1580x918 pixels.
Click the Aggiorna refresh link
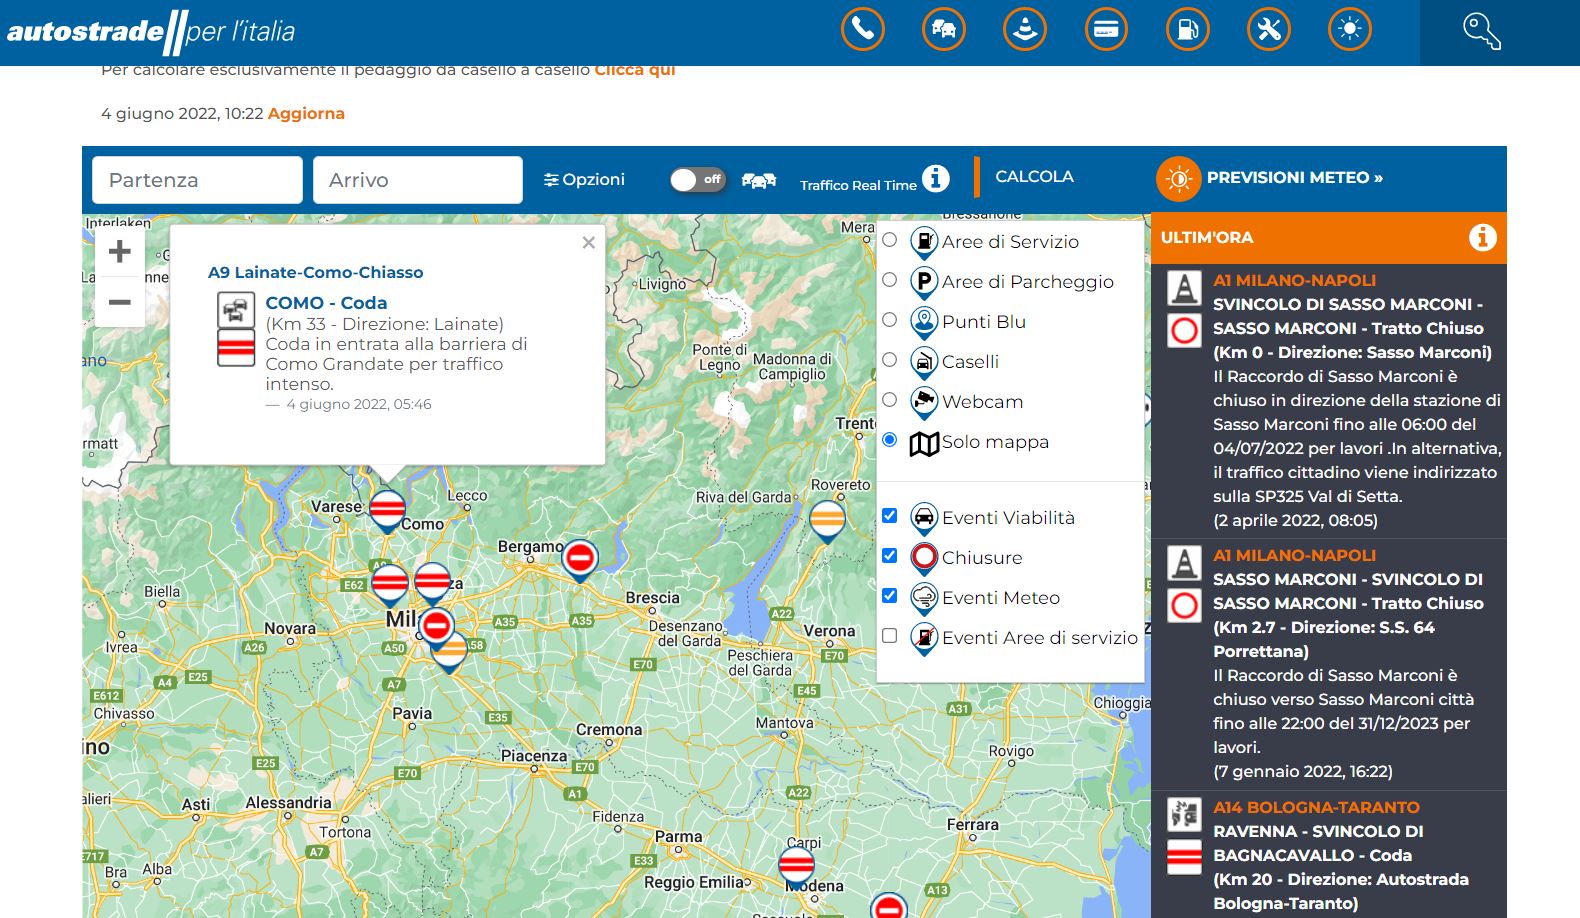pos(306,114)
